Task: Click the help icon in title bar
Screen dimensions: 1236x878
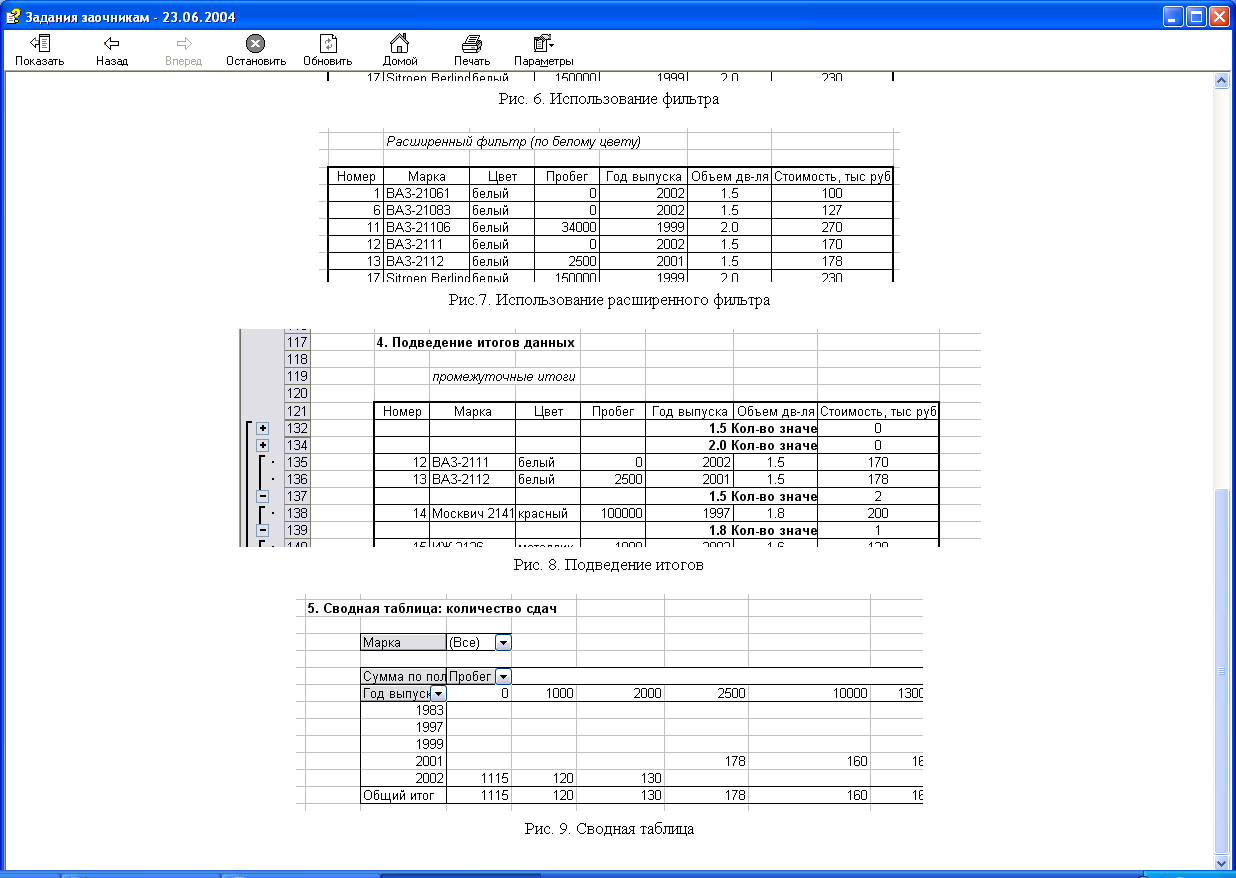Action: [x=12, y=16]
